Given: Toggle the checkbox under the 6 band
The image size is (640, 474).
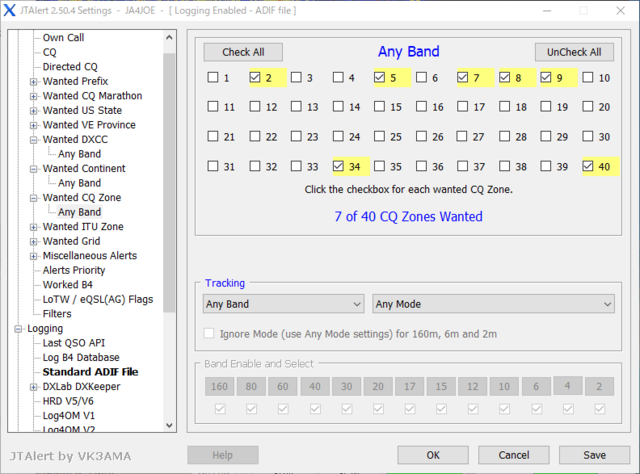Looking at the screenshot, I should [x=537, y=409].
